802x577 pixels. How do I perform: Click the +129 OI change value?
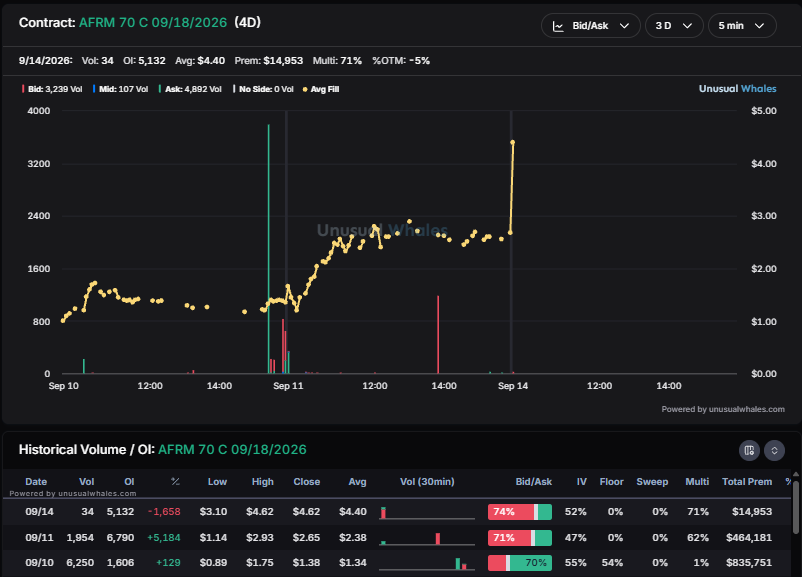[168, 563]
